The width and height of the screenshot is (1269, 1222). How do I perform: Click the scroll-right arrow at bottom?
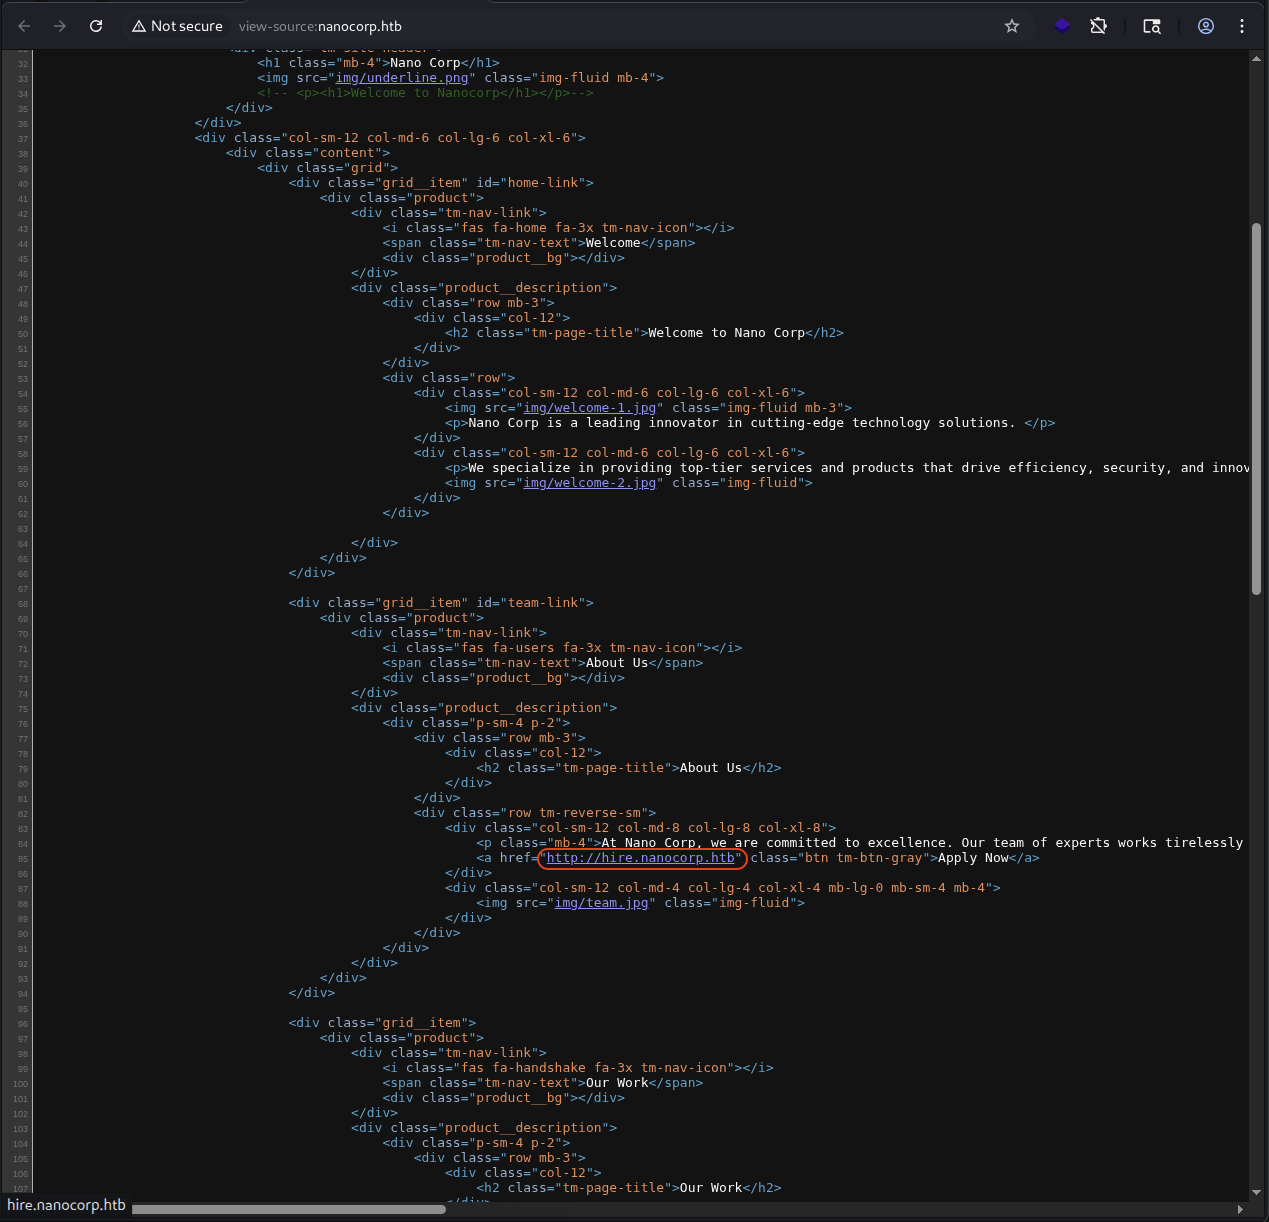pos(1241,1209)
